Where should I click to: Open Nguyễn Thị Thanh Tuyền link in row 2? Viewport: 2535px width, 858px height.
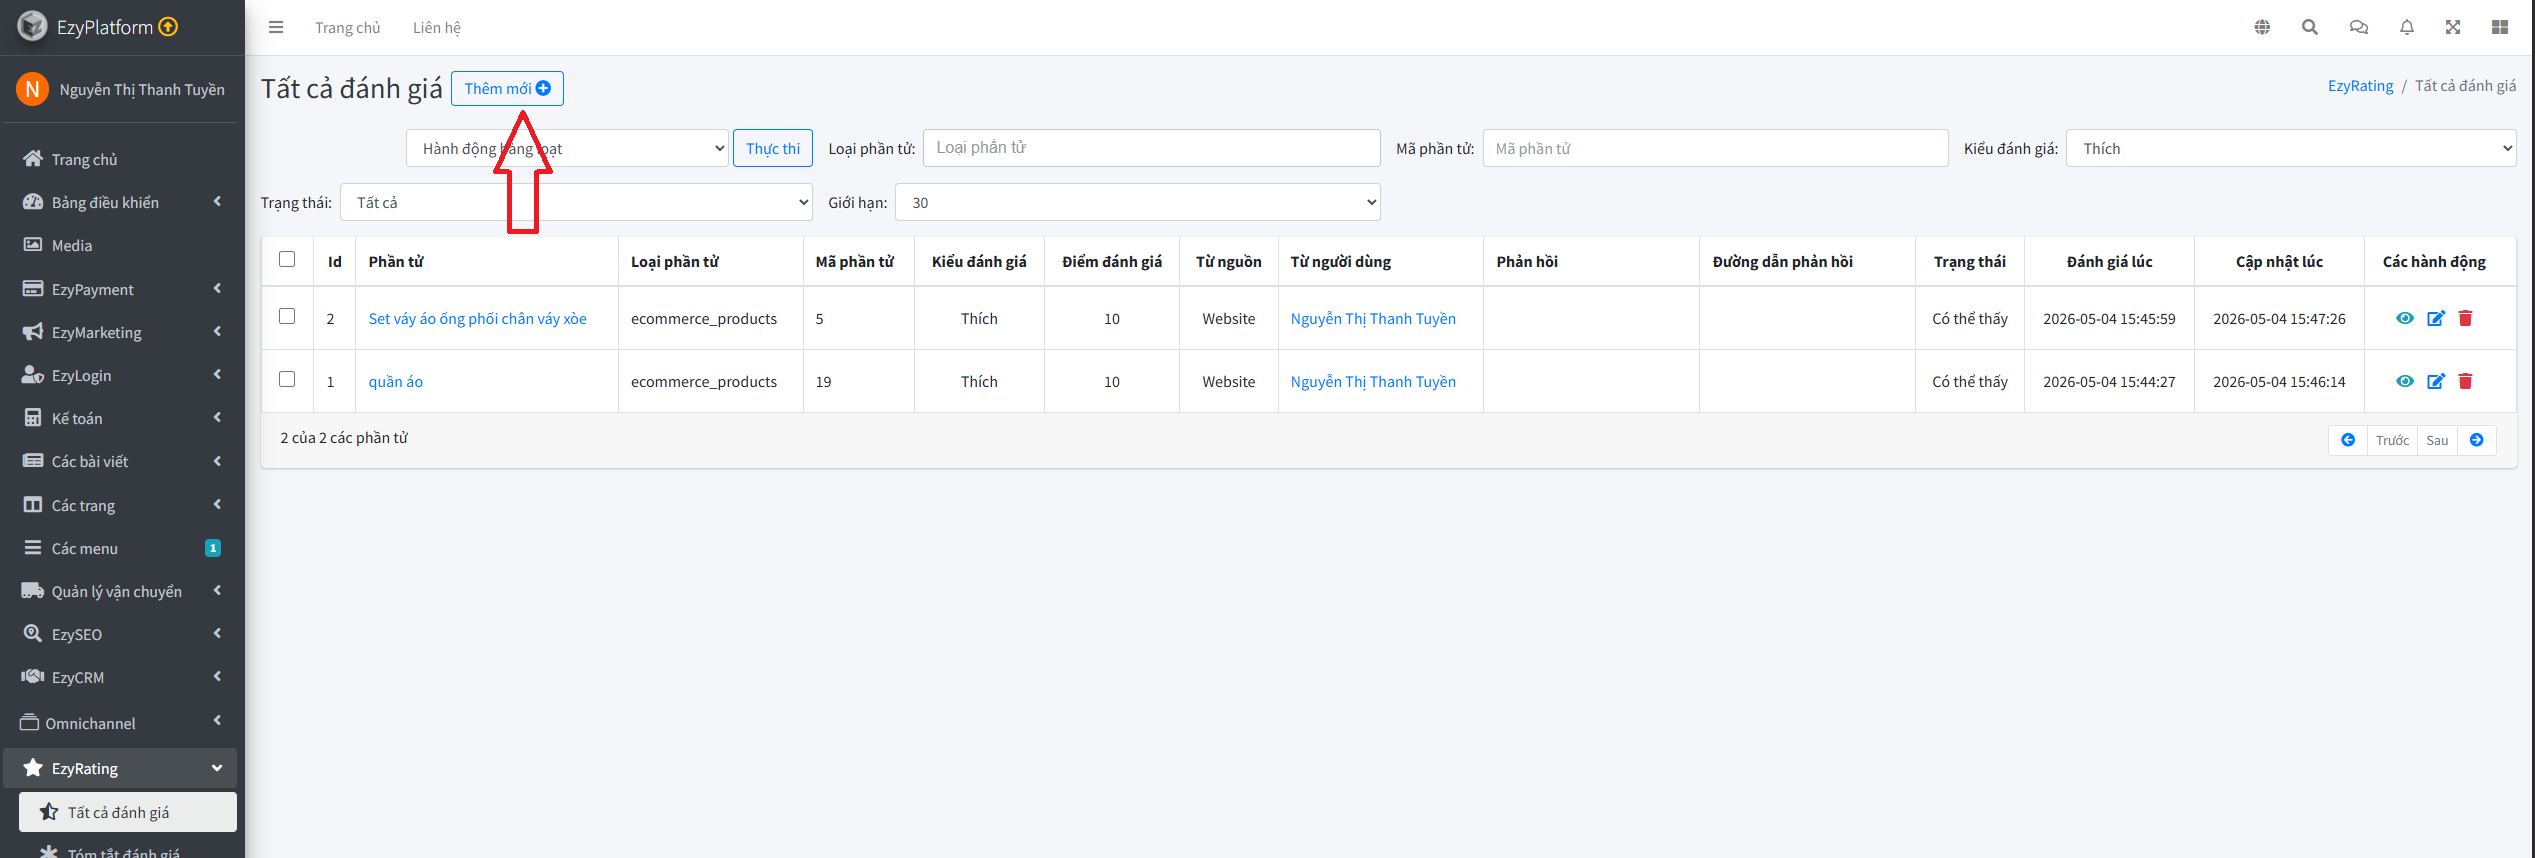[x=1373, y=318]
